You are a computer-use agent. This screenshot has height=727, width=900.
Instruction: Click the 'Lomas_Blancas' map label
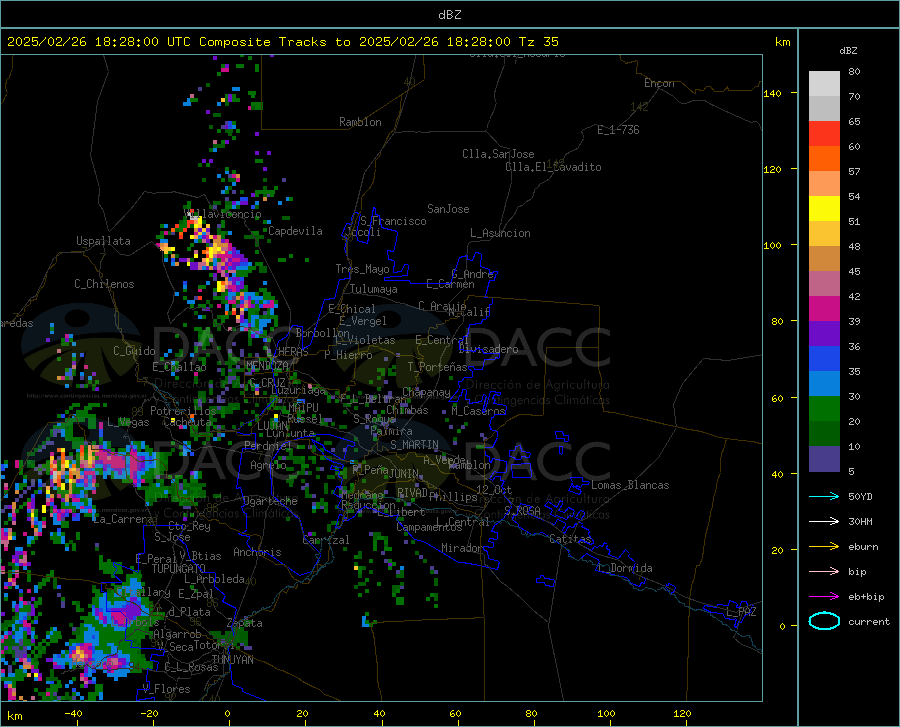[x=630, y=485]
